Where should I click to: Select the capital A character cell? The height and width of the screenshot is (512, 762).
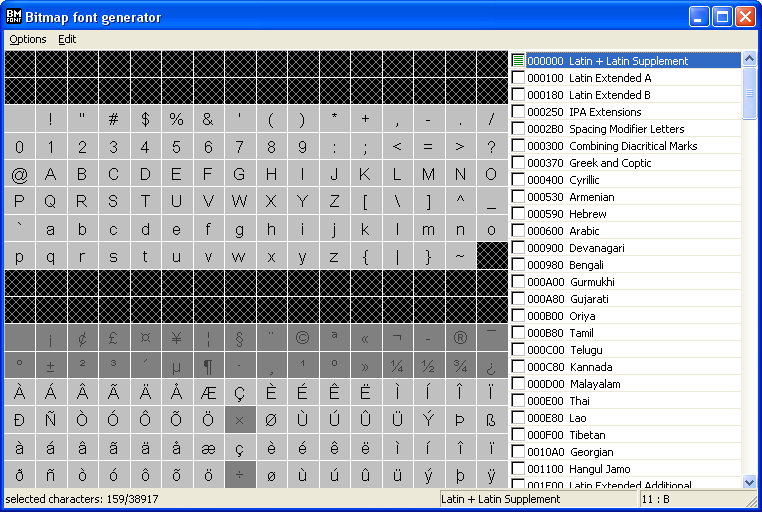51,174
